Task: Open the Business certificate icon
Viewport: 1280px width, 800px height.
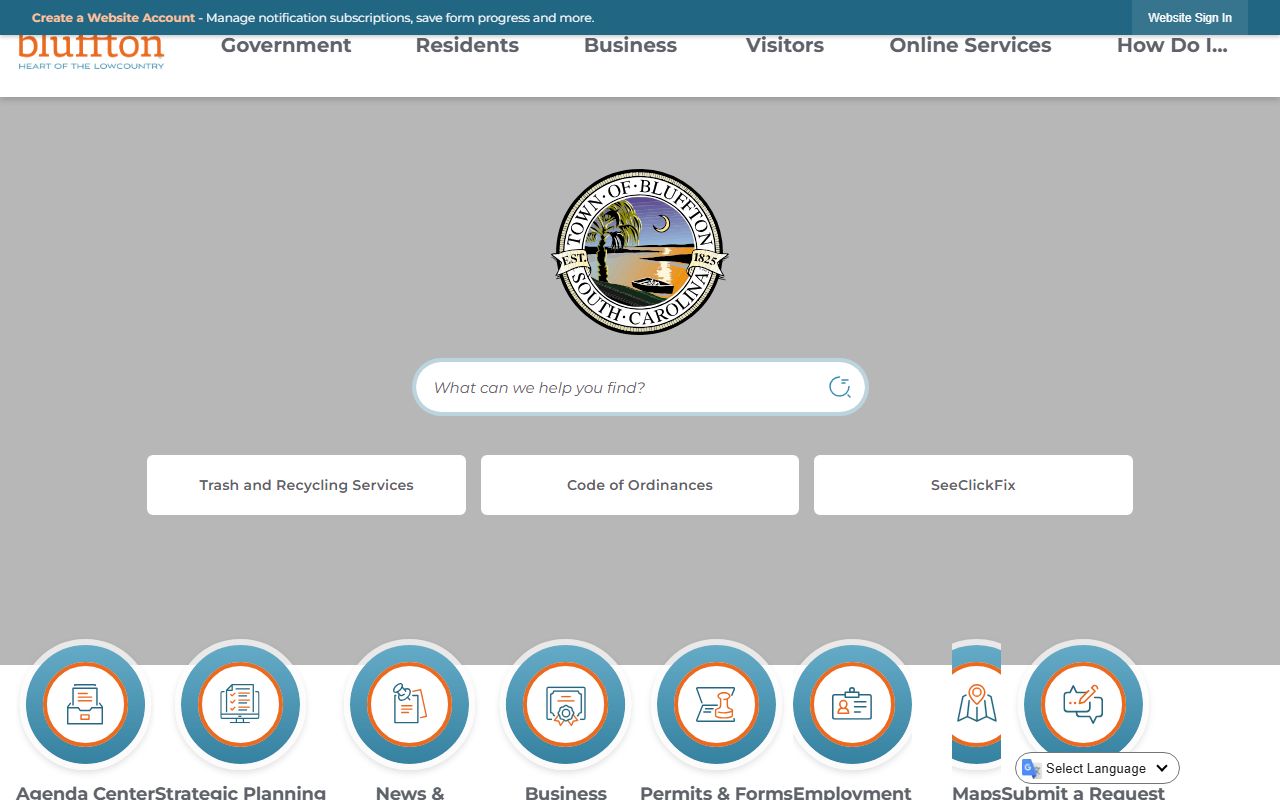Action: point(565,705)
